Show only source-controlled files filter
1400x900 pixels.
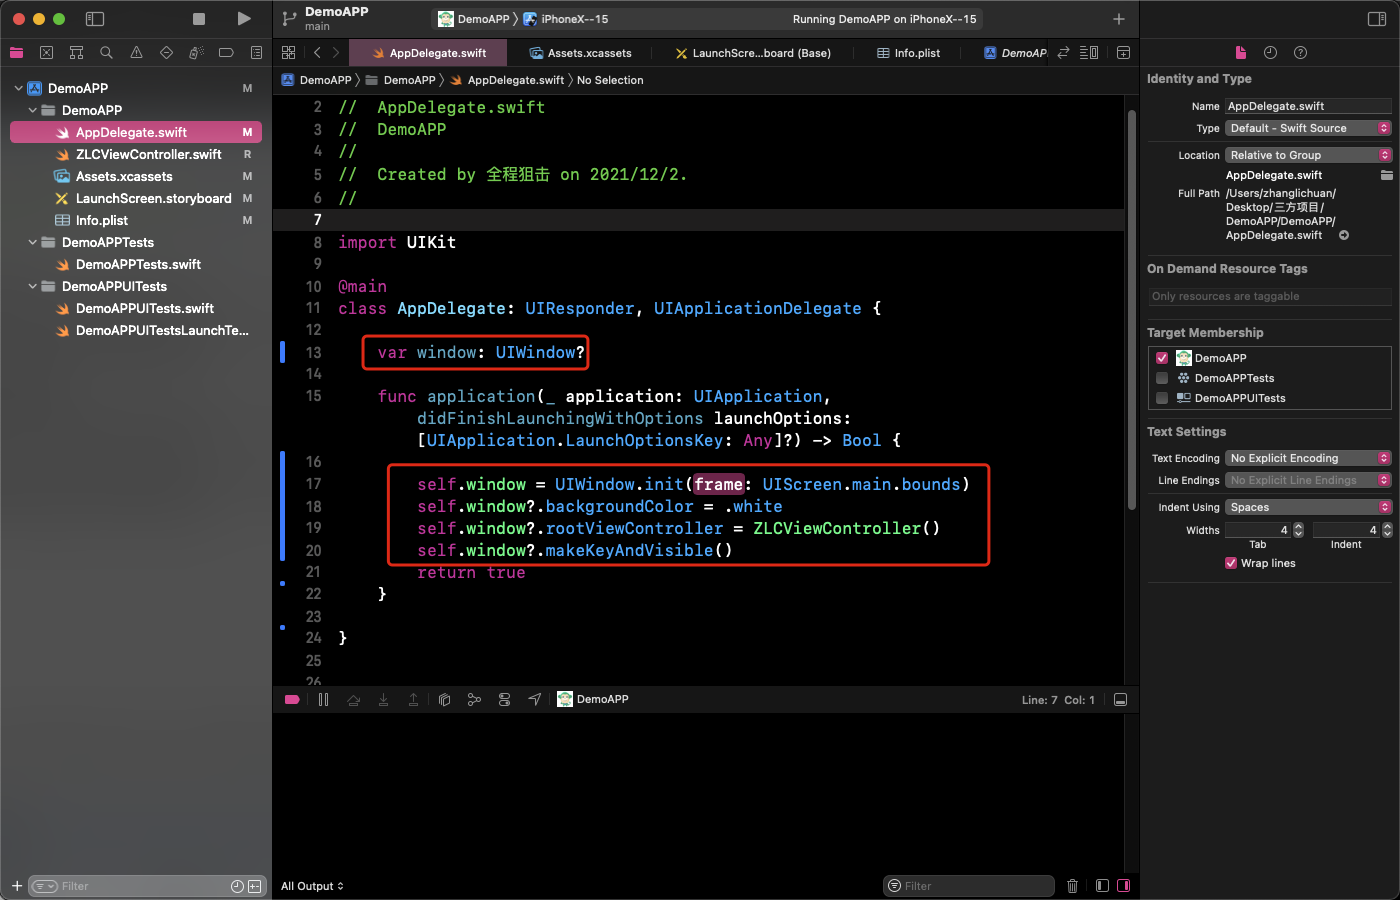pos(255,886)
